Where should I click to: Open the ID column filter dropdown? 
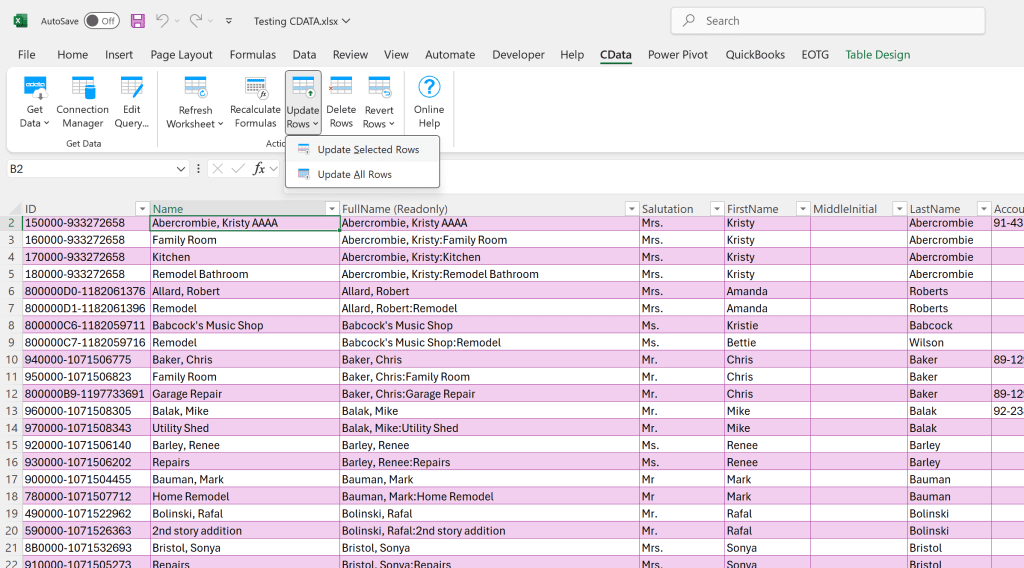click(x=142, y=209)
